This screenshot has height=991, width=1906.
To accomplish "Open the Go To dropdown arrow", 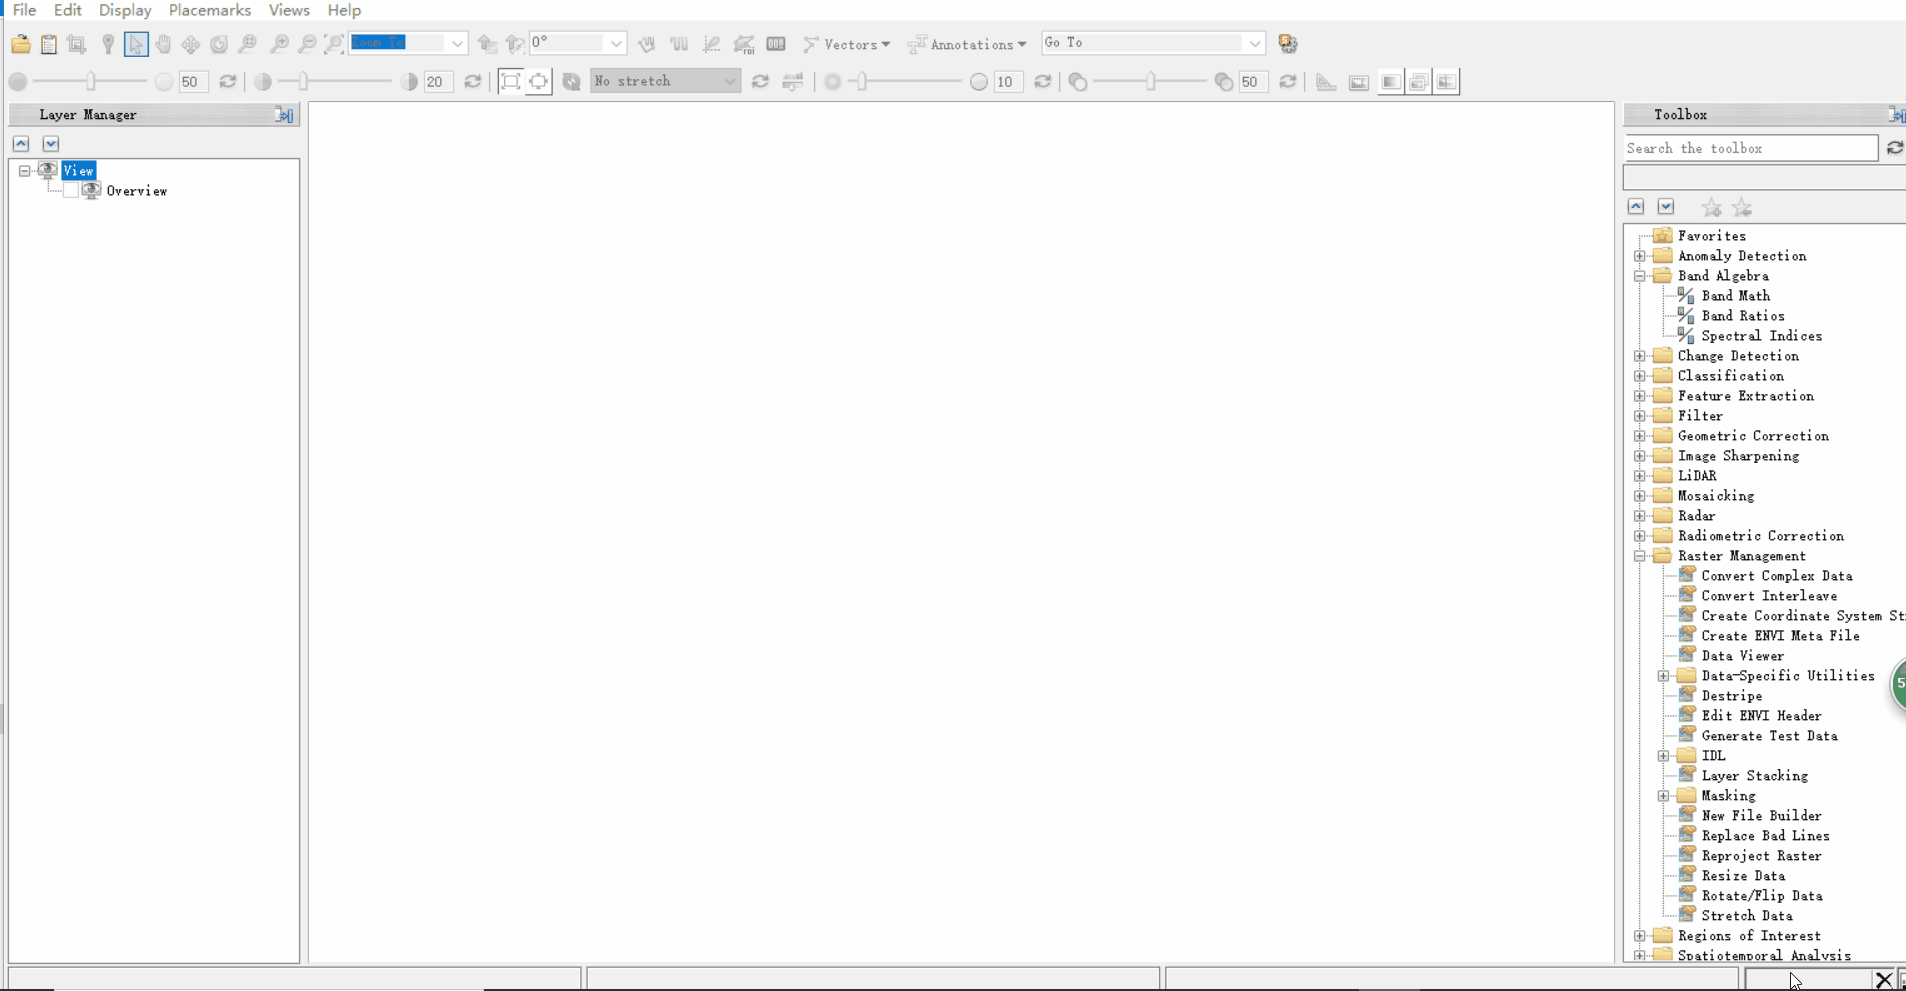I will (1254, 44).
